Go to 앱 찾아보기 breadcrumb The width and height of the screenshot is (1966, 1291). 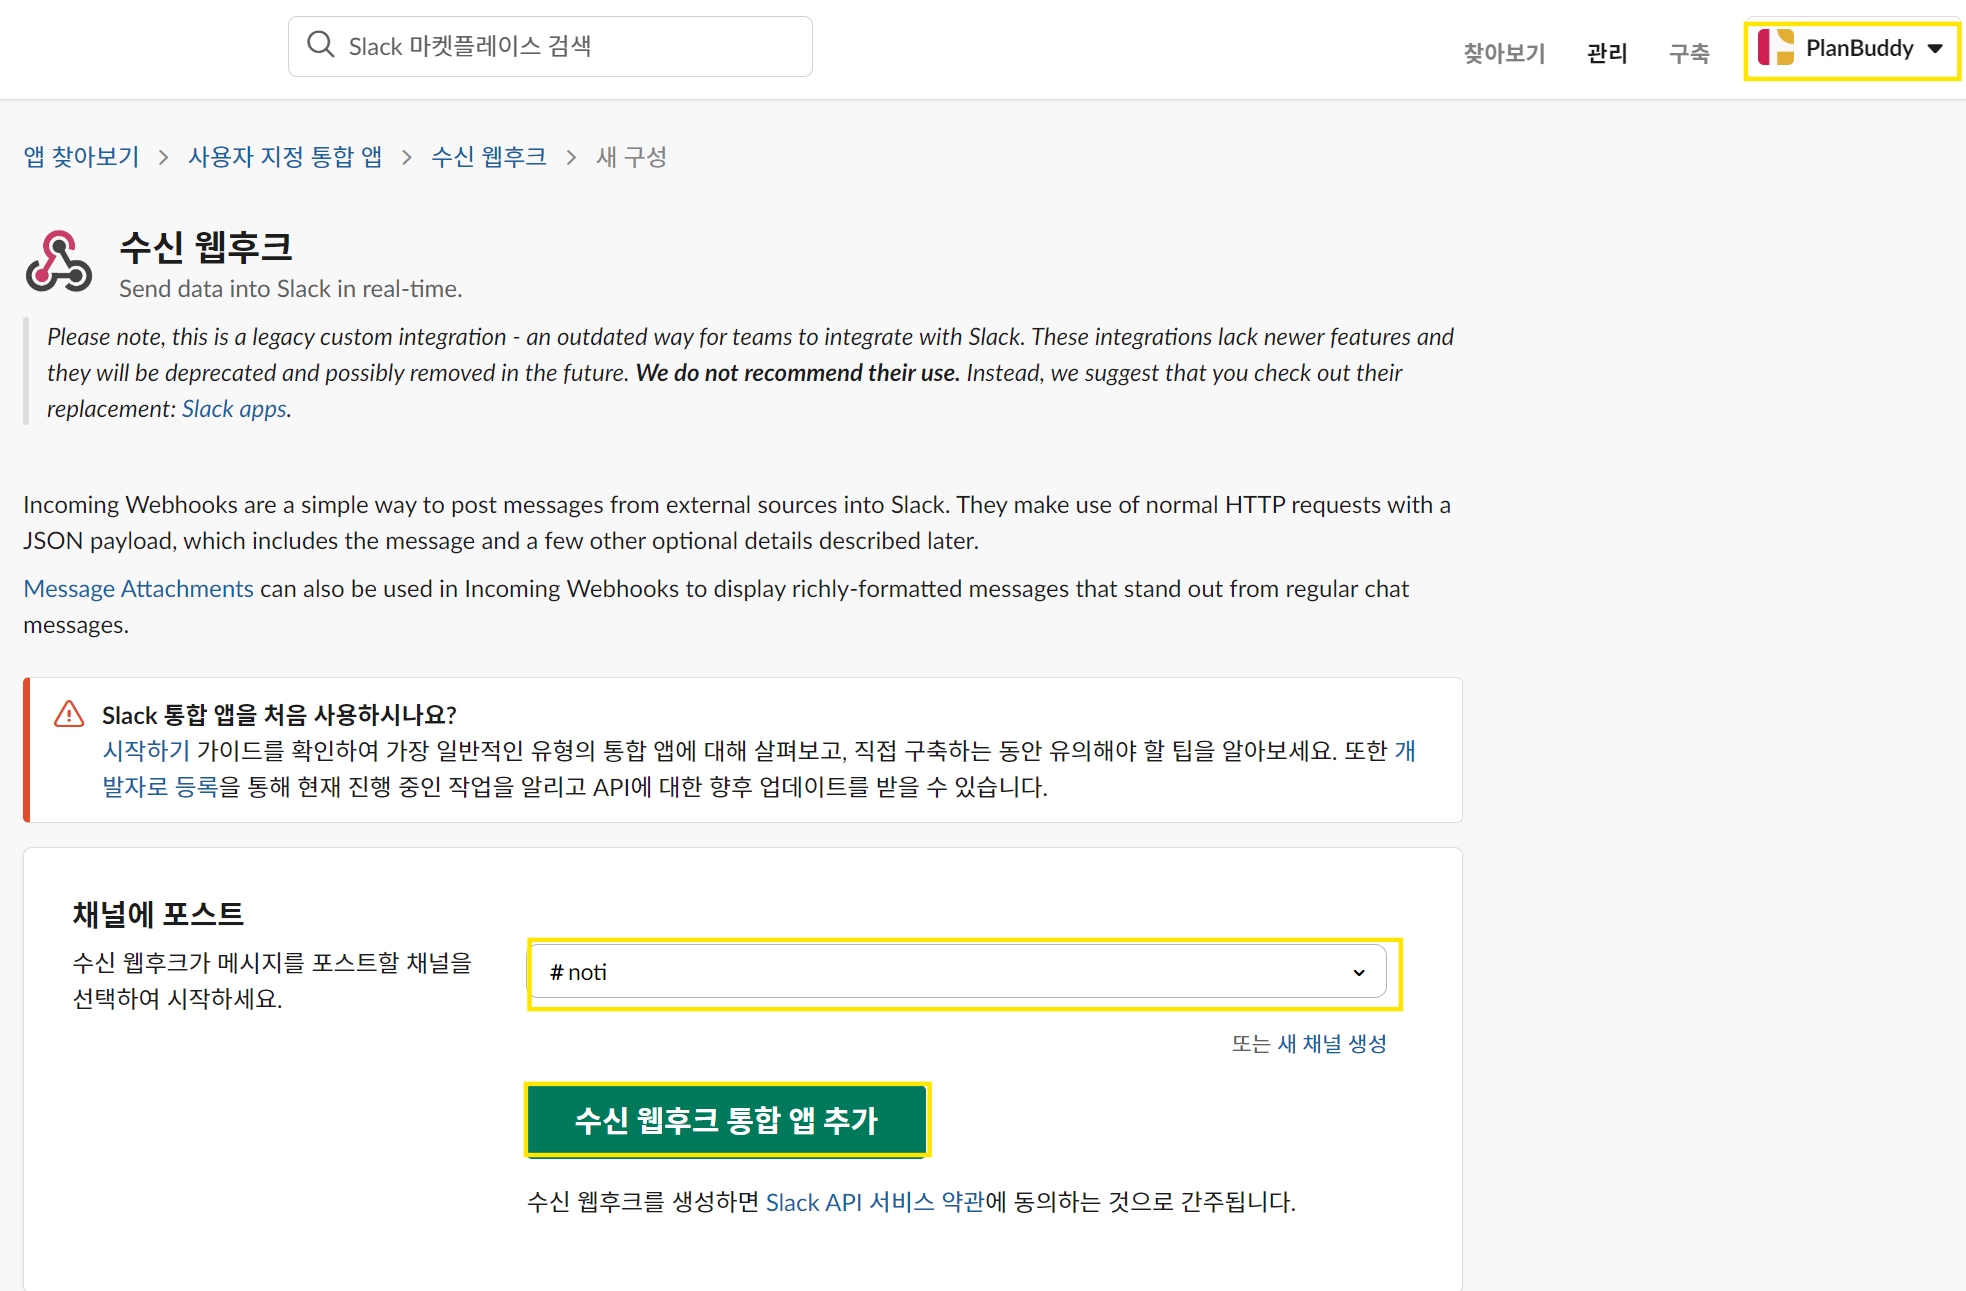(81, 157)
